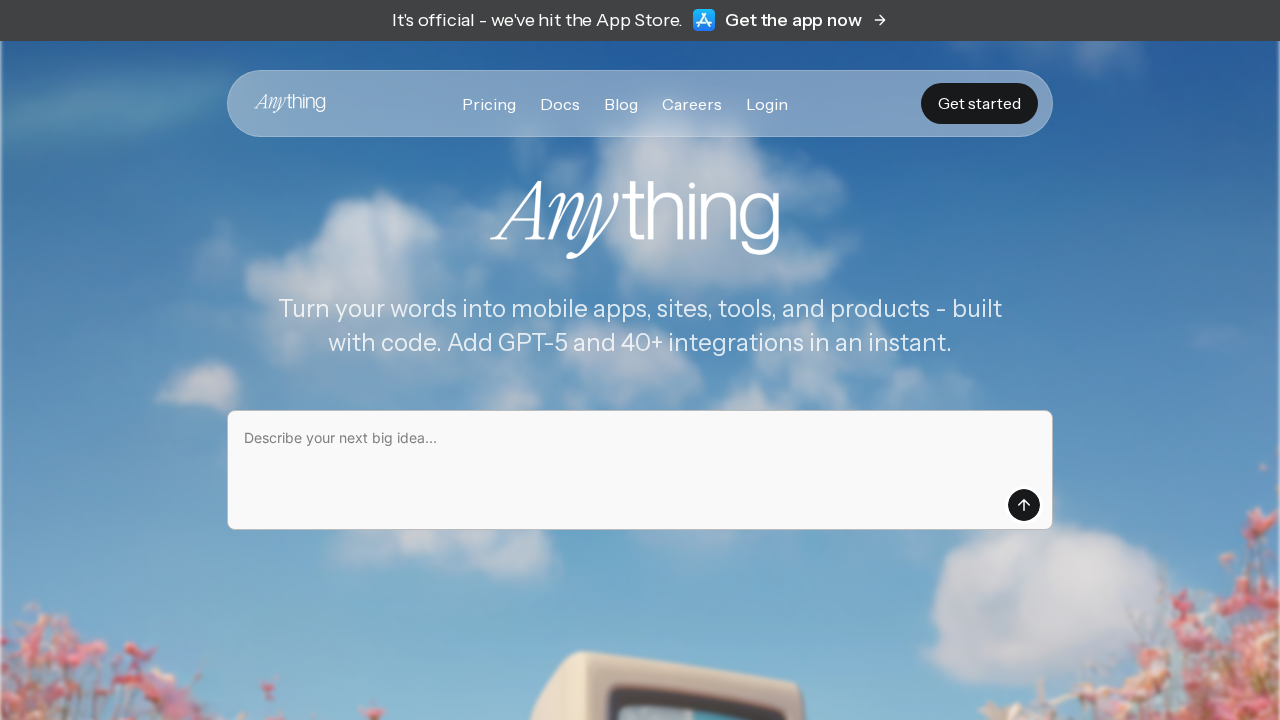Click the It's official announcement text
The height and width of the screenshot is (720, 1280).
point(537,20)
